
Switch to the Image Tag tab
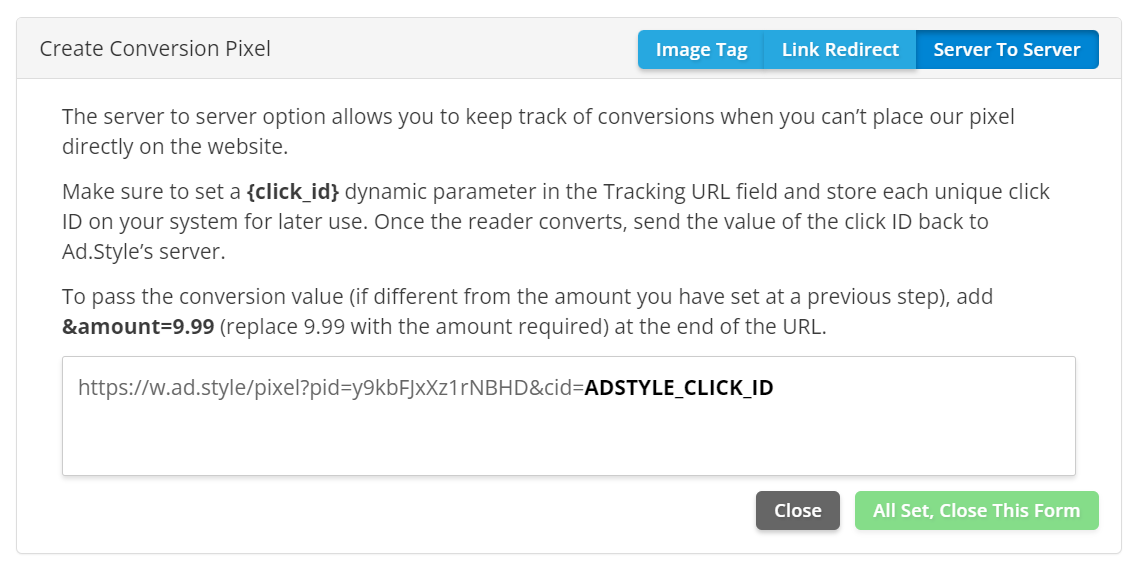pyautogui.click(x=701, y=50)
